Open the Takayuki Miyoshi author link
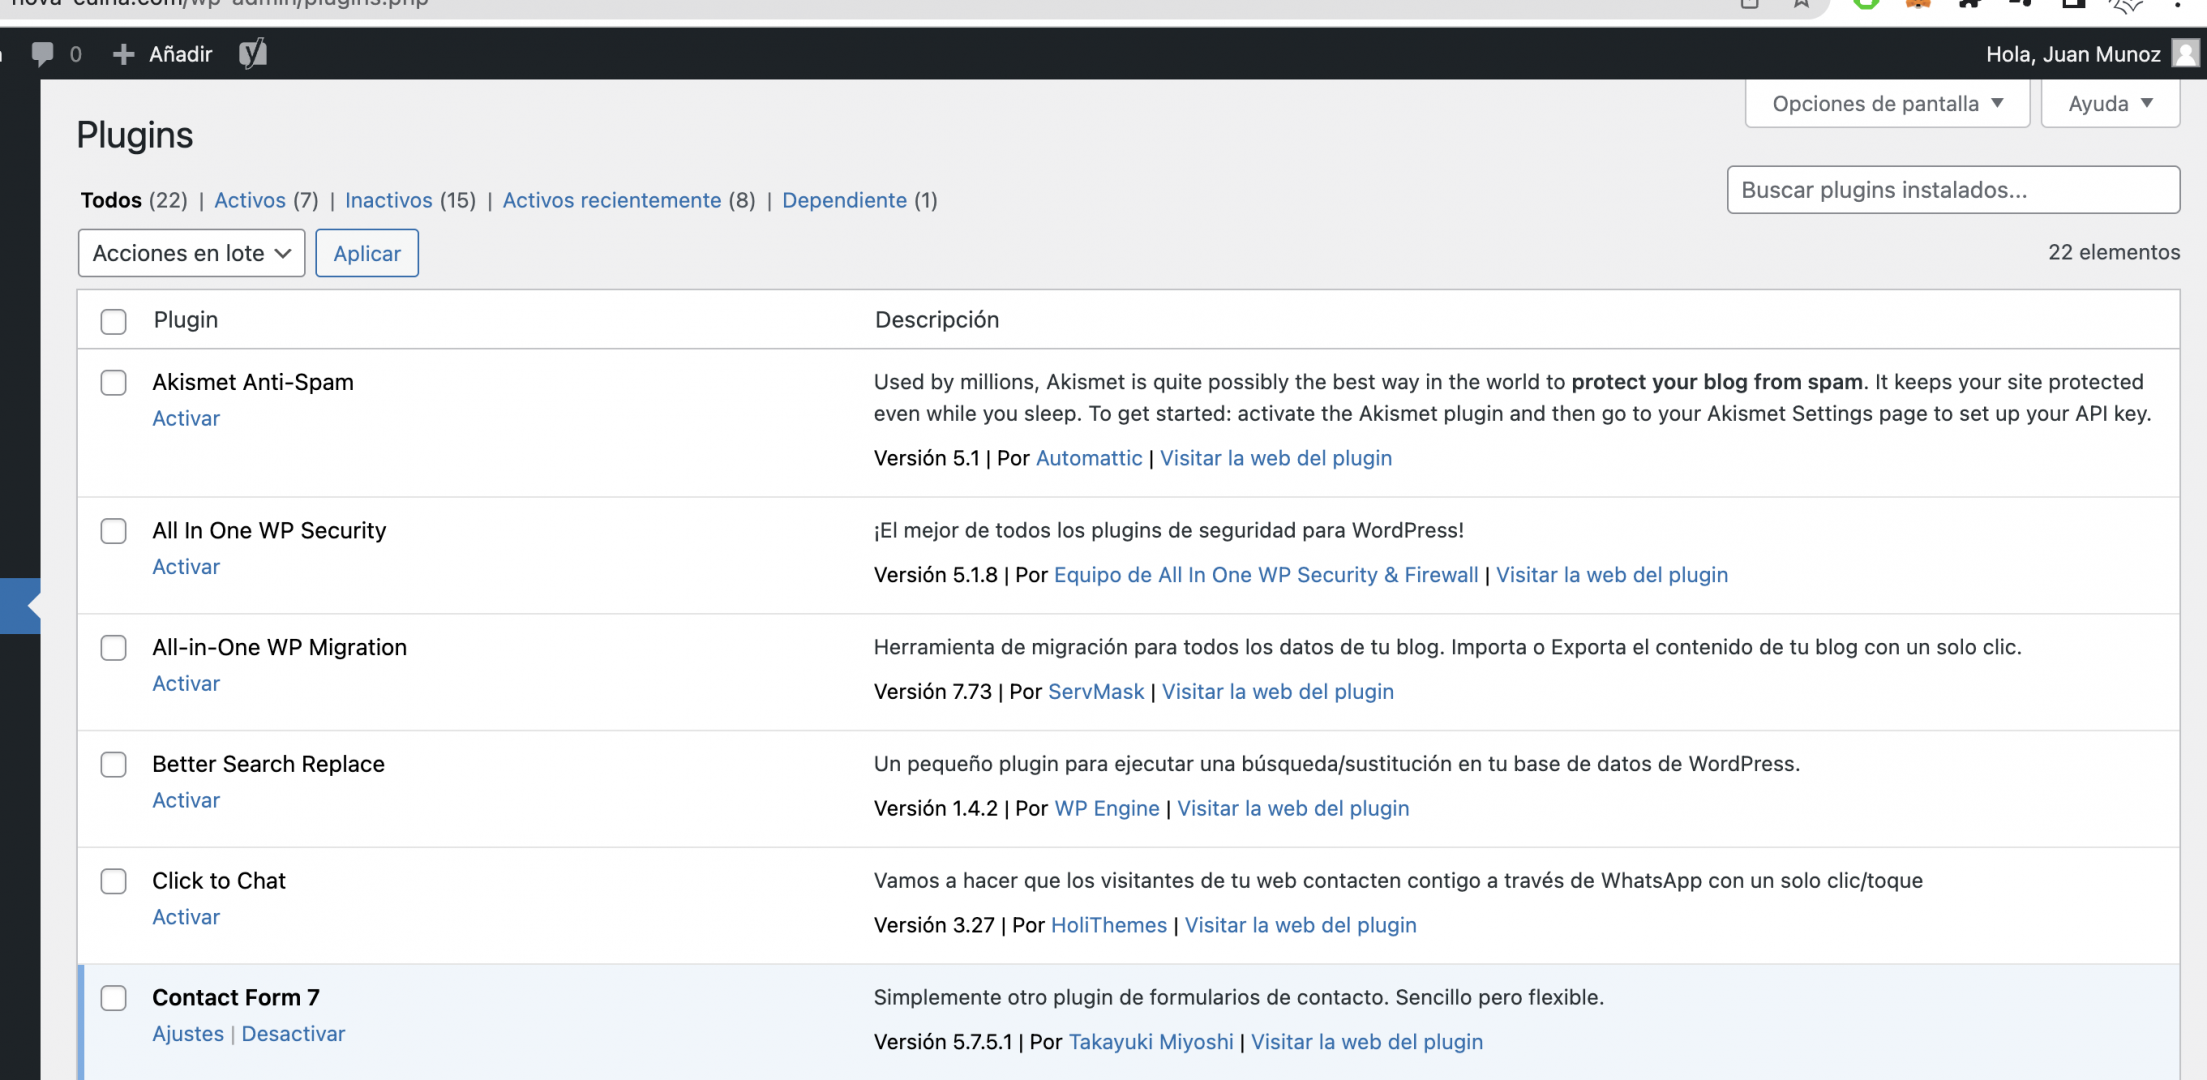The height and width of the screenshot is (1080, 2207). 1151,1042
